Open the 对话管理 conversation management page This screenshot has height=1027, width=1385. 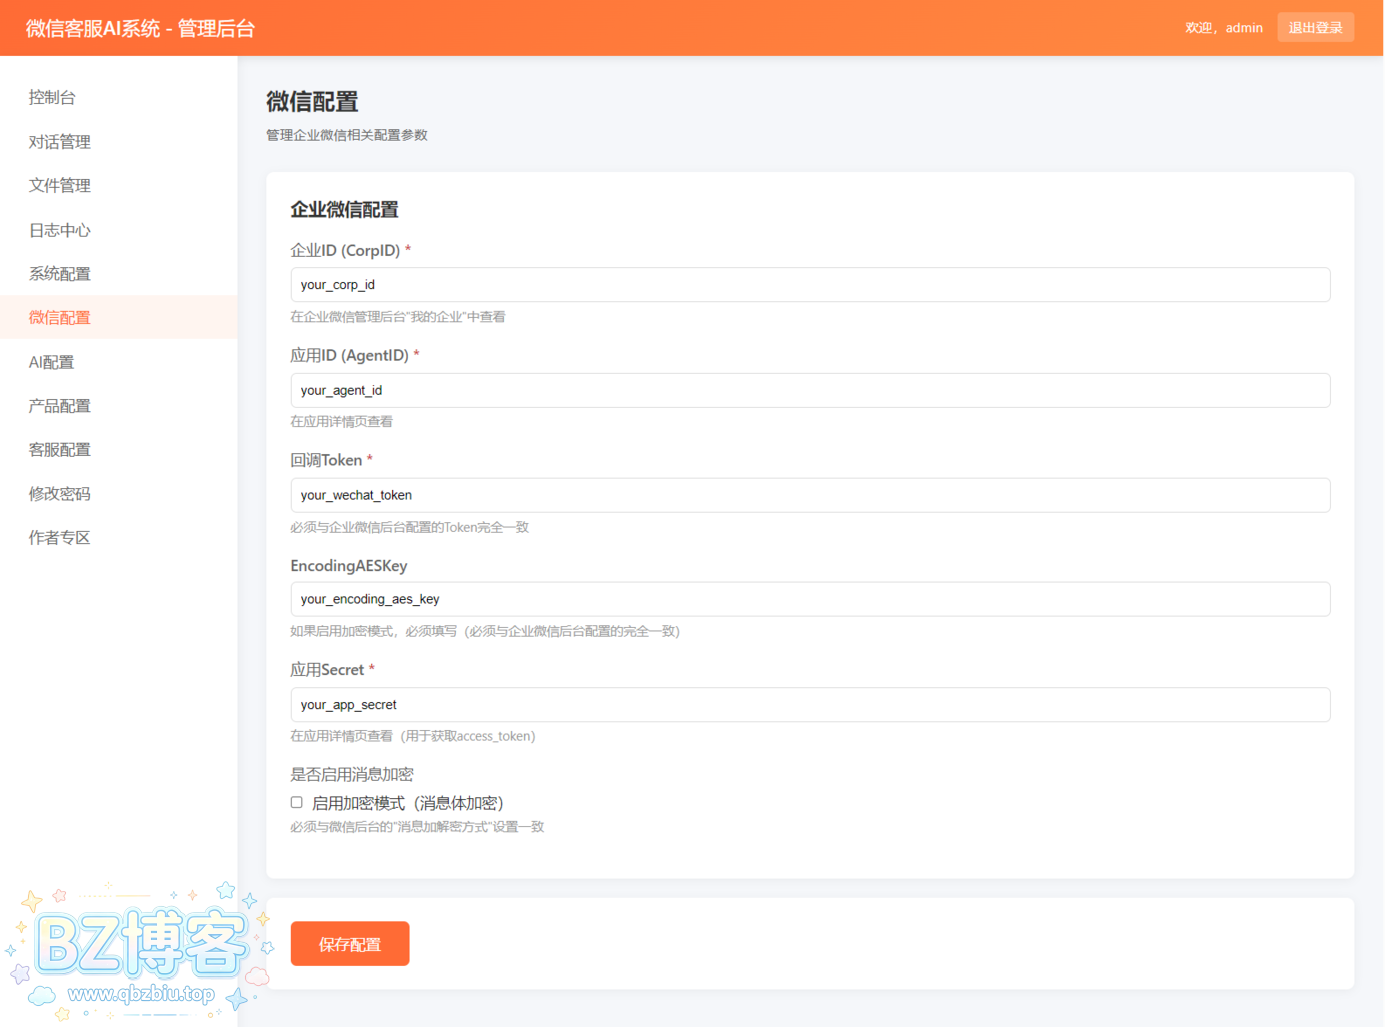59,141
